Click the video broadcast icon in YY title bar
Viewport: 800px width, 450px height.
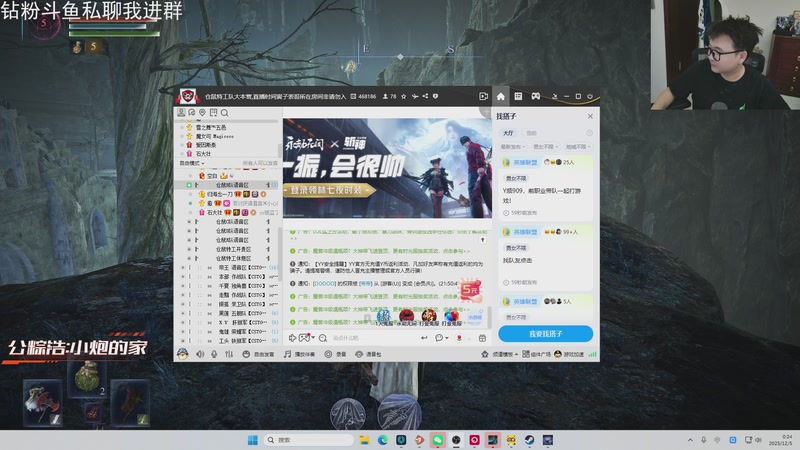click(483, 96)
